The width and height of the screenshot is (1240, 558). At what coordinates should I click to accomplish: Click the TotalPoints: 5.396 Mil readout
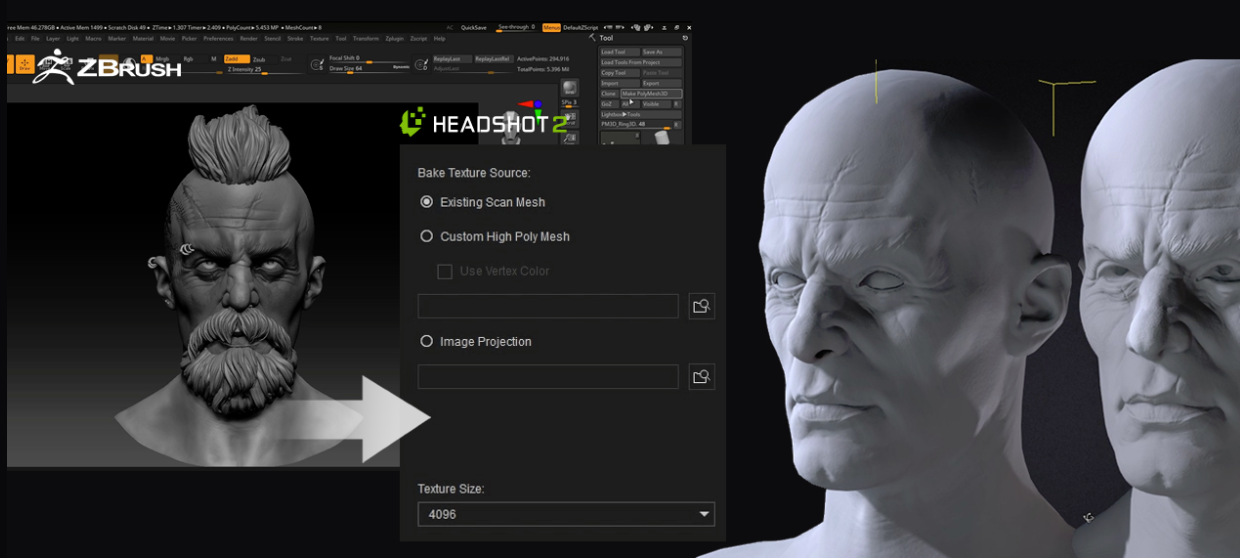click(x=543, y=70)
